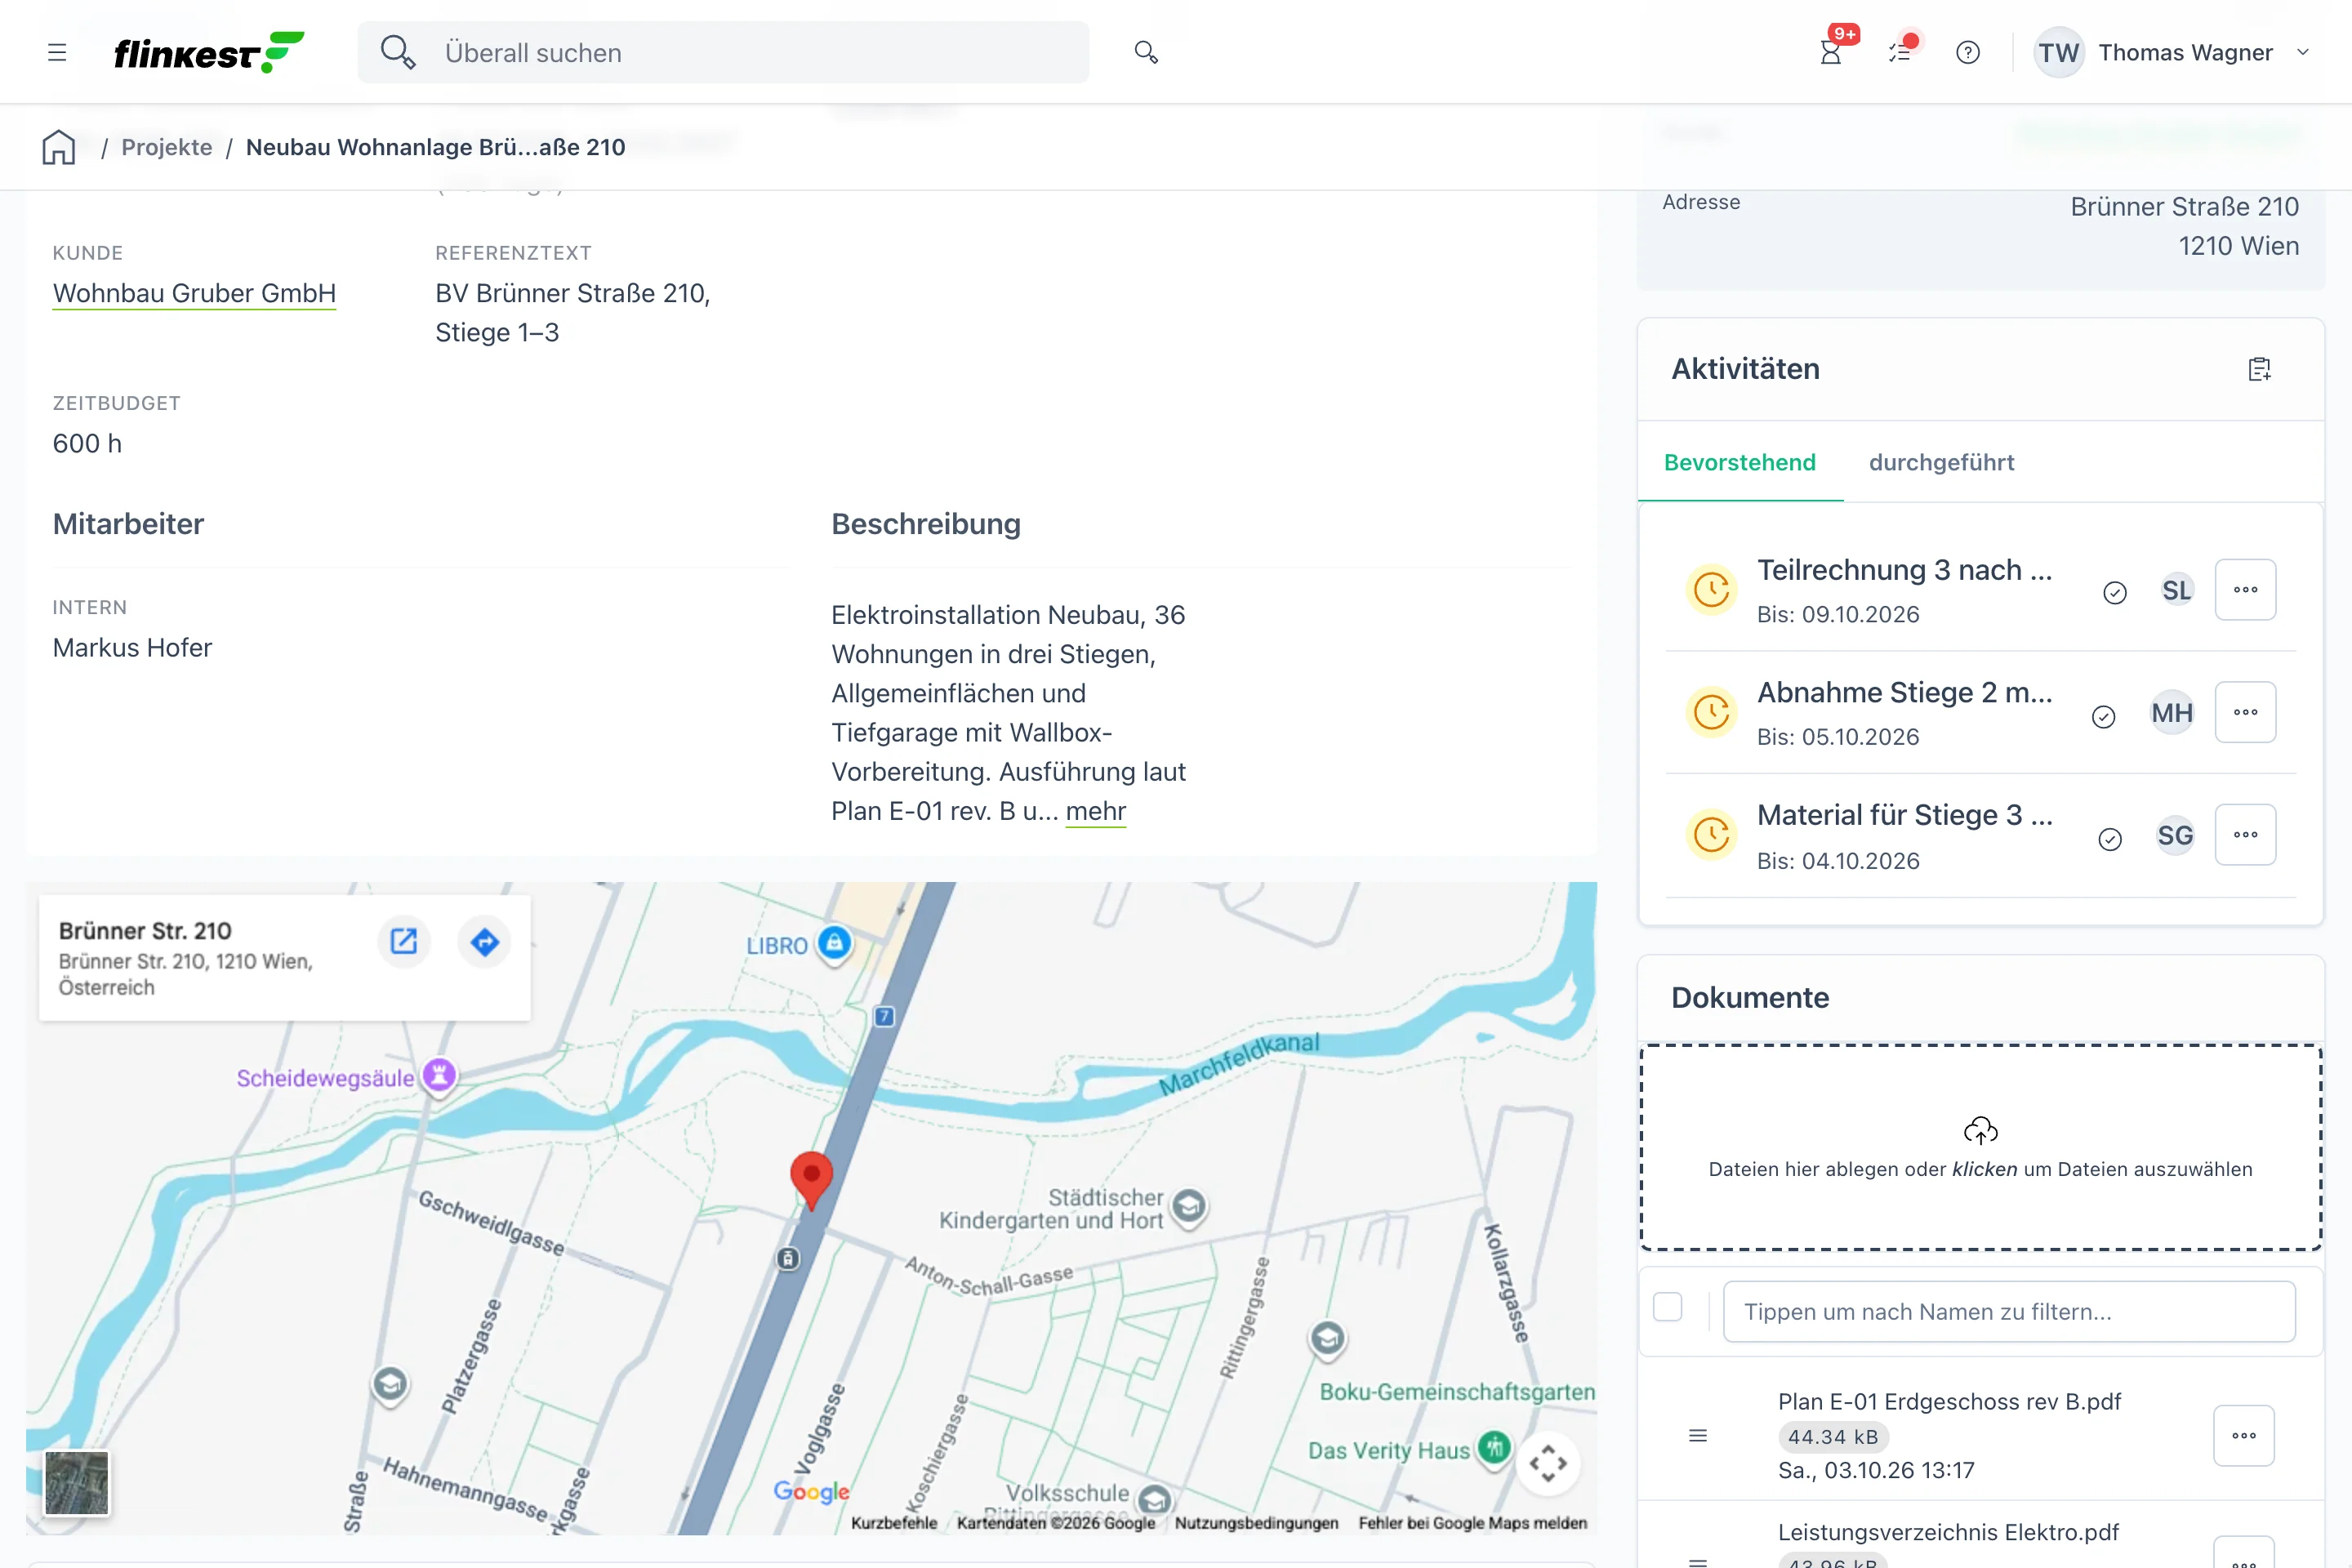Click the Kurzbefehle map button
The width and height of the screenshot is (2352, 1568).
(x=894, y=1522)
